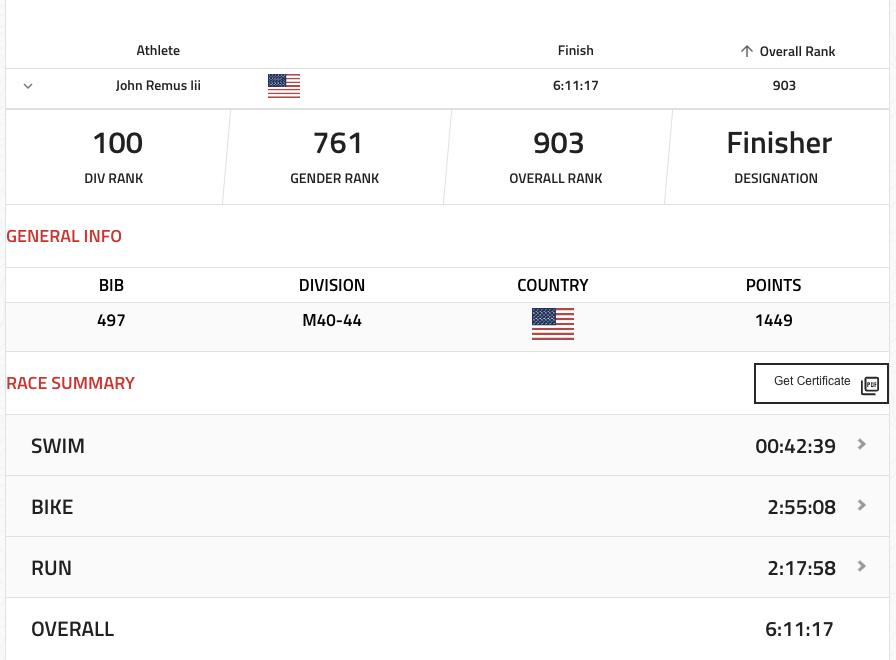Expand the BIKE split details
Viewport: 896px width, 660px height.
click(x=862, y=506)
